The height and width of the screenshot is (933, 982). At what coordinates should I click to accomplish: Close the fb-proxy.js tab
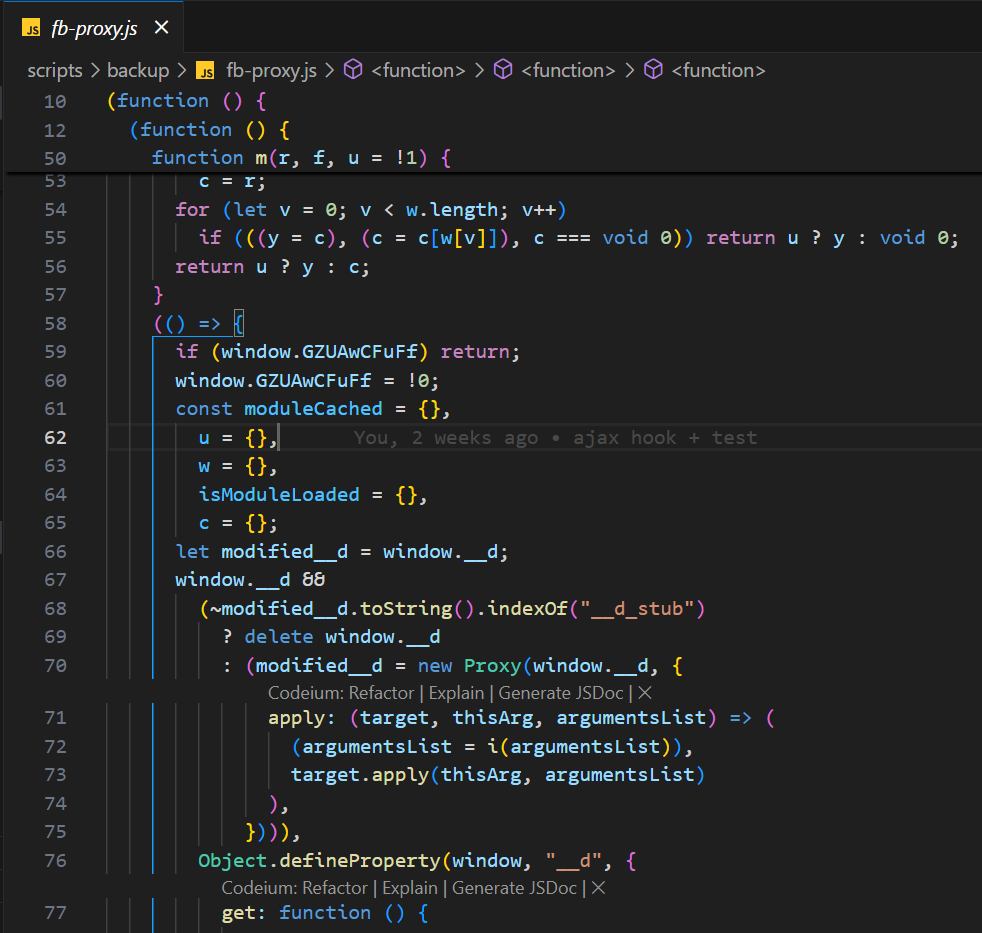coord(162,28)
